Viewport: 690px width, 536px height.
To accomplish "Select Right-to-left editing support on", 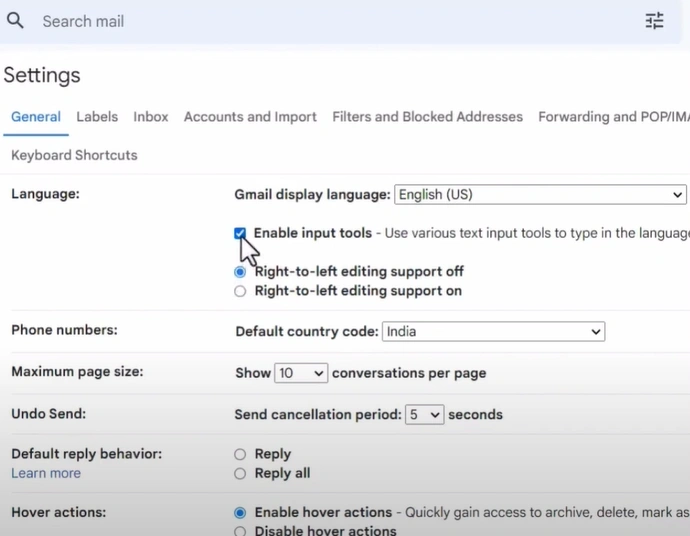I will point(240,291).
